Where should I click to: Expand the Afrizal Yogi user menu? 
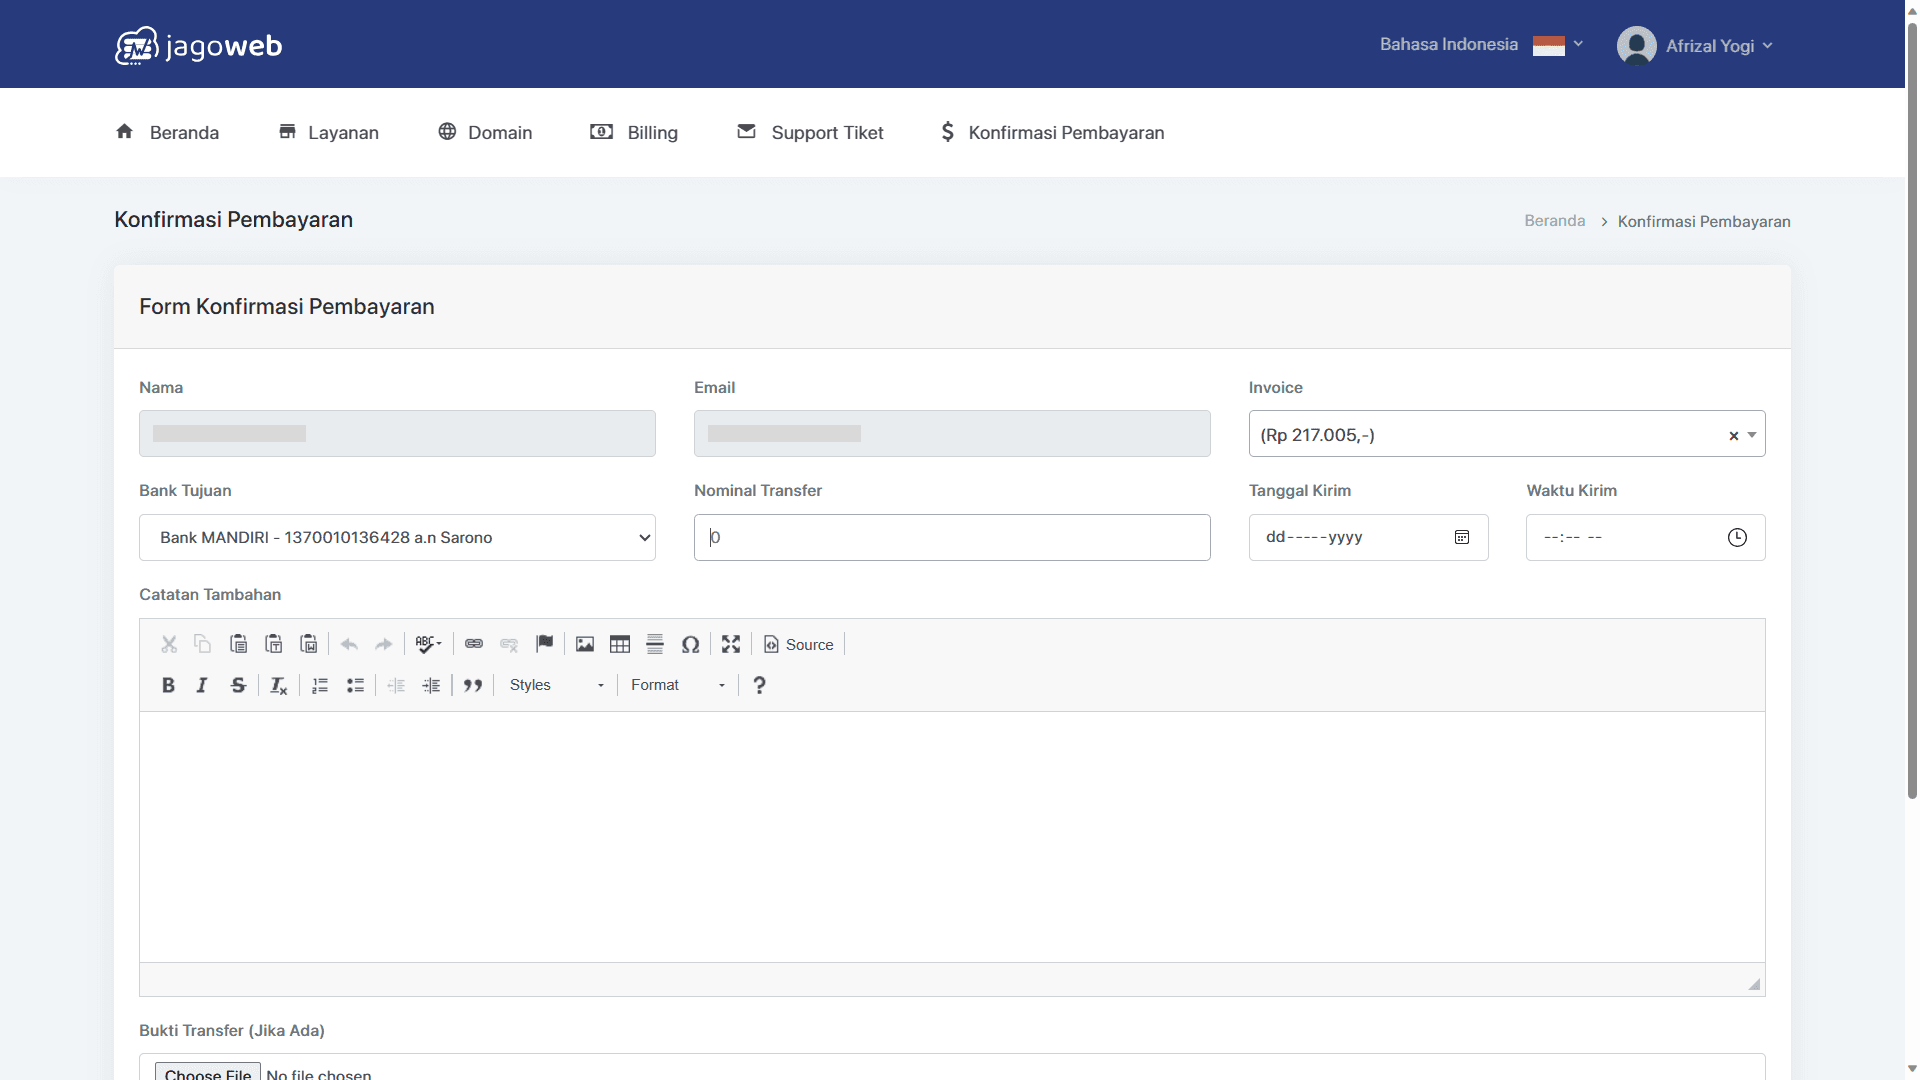coord(1695,46)
